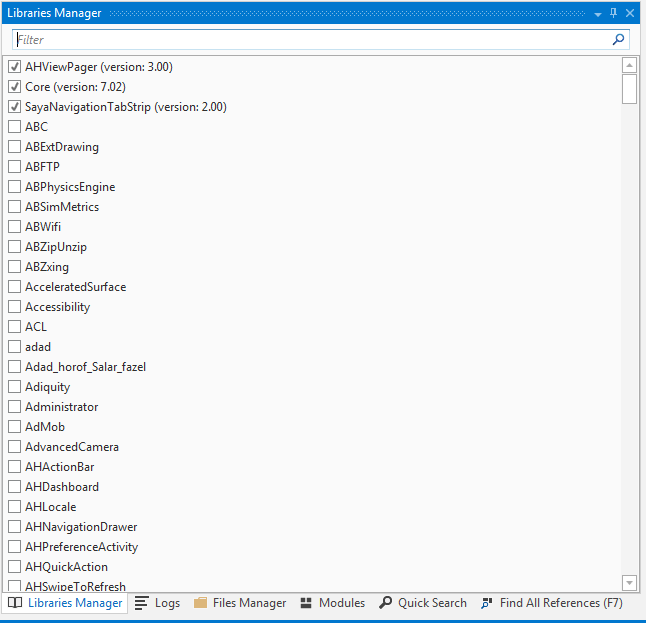Click the Libraries Manager book icon
646x623 pixels.
click(15, 603)
